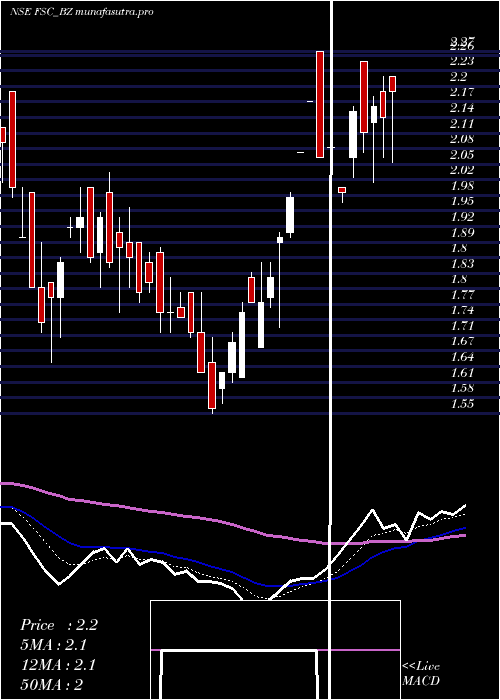The width and height of the screenshot is (500, 700).
Task: Click the '5MA : 2.1' value
Action: pyautogui.click(x=54, y=645)
